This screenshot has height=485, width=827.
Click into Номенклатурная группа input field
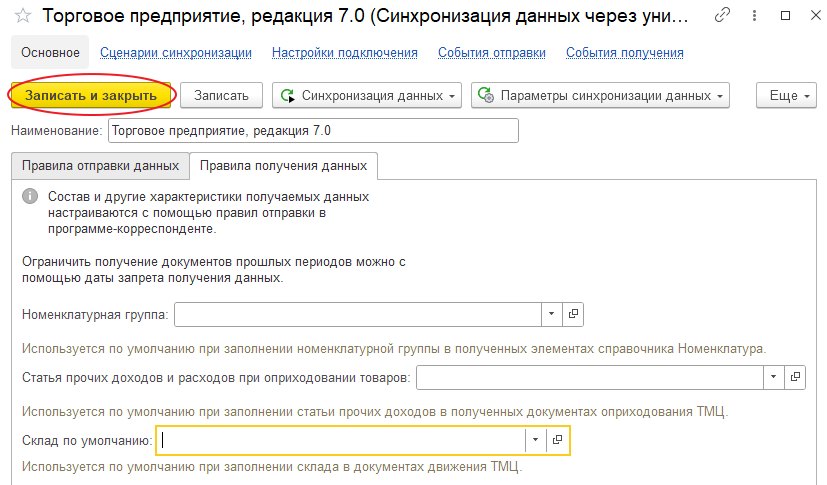click(x=358, y=314)
